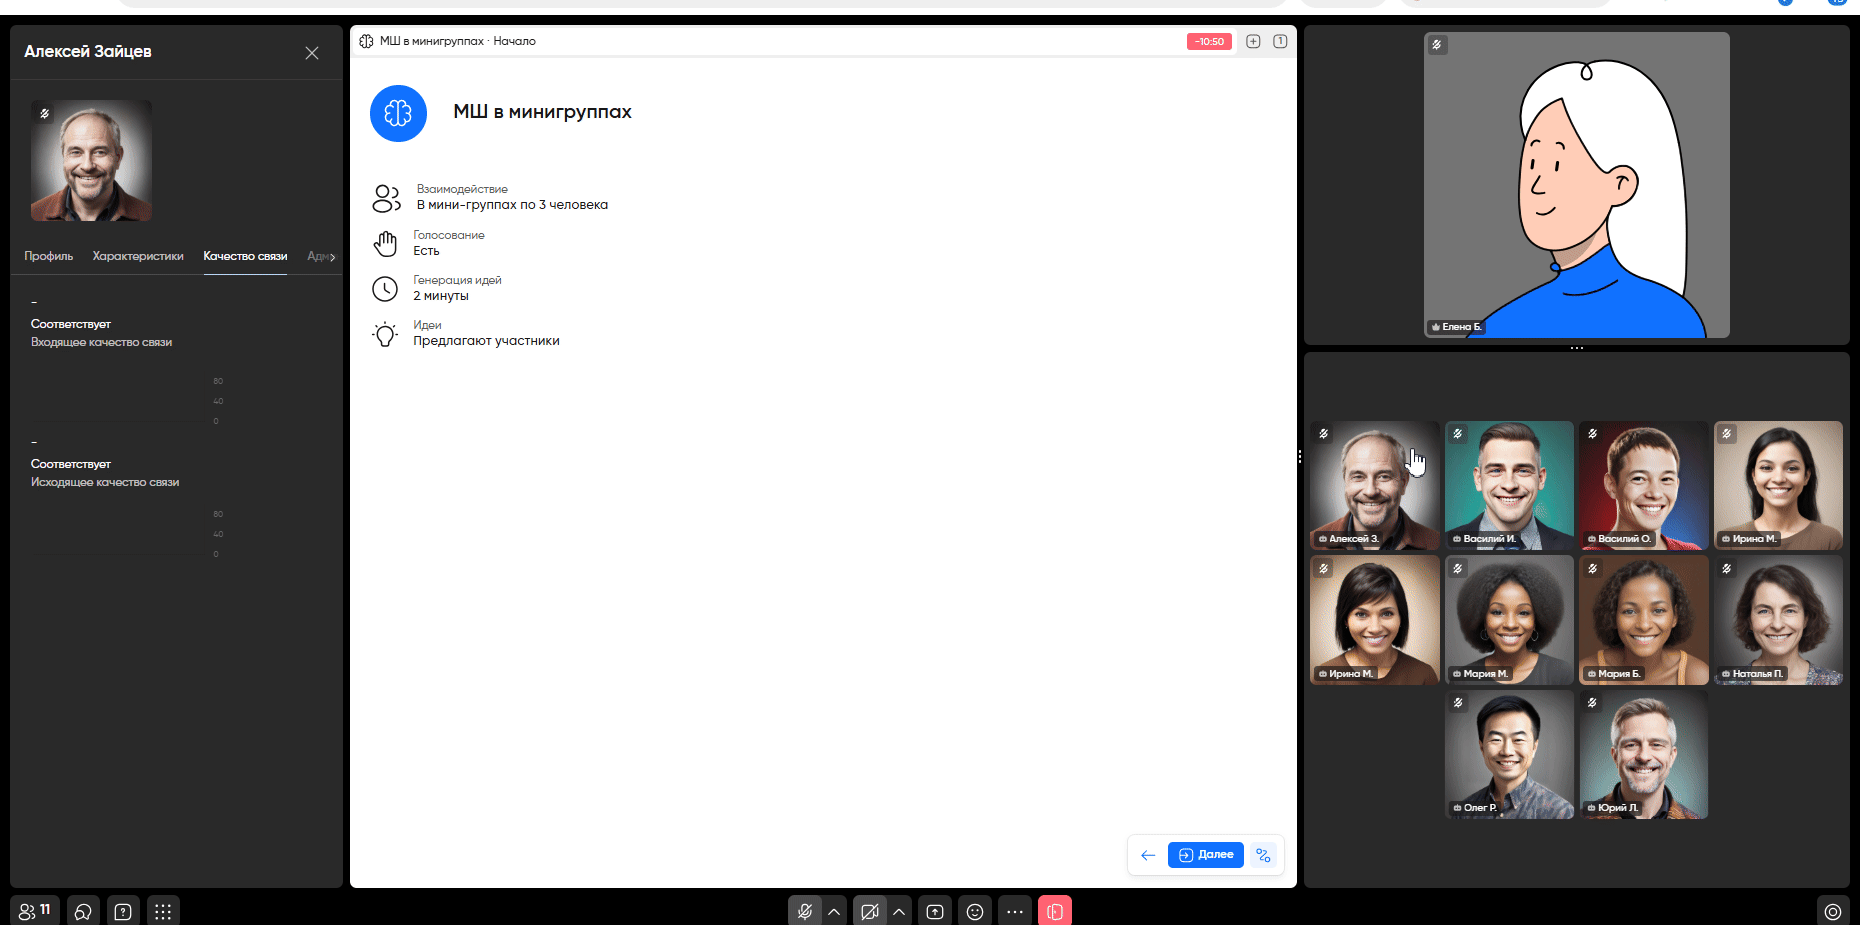Go back with the left arrow icon
Screen dimensions: 1860x925
click(1148, 855)
